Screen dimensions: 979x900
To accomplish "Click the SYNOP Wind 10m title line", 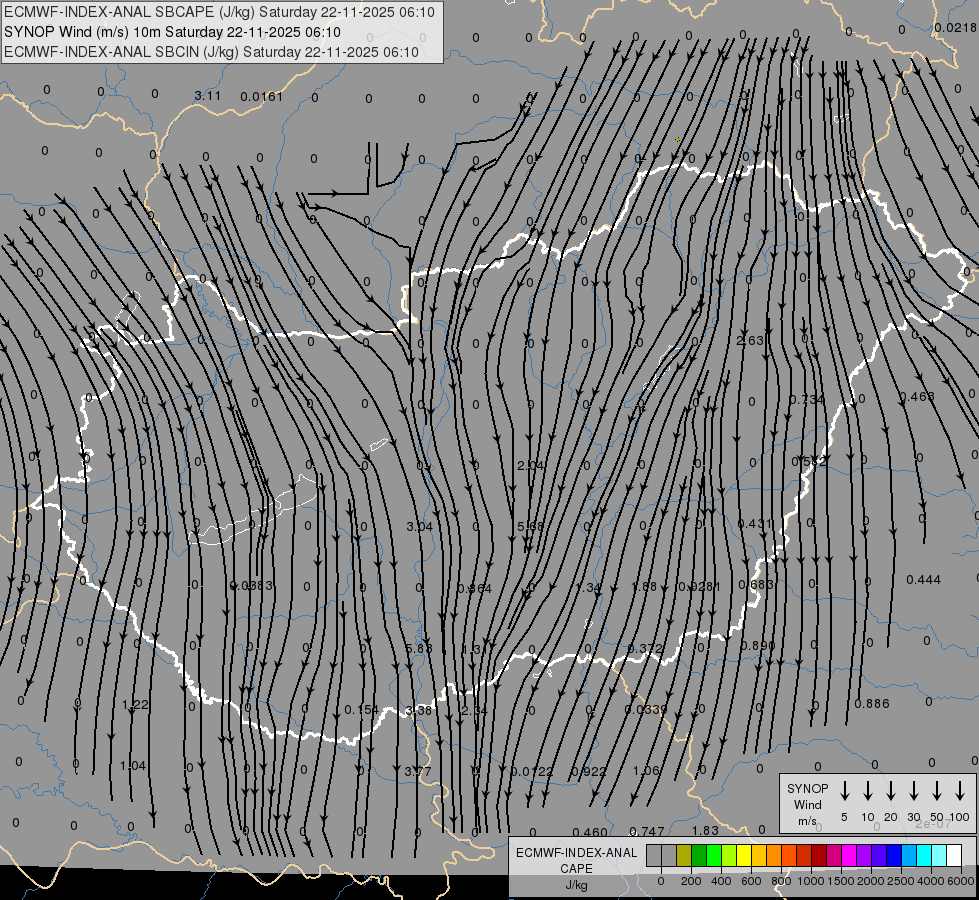I will pos(172,32).
